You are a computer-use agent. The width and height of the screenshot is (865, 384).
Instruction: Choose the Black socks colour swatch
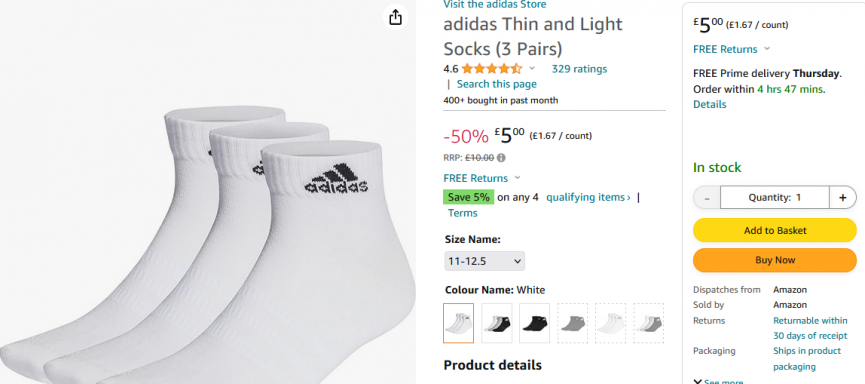point(535,323)
